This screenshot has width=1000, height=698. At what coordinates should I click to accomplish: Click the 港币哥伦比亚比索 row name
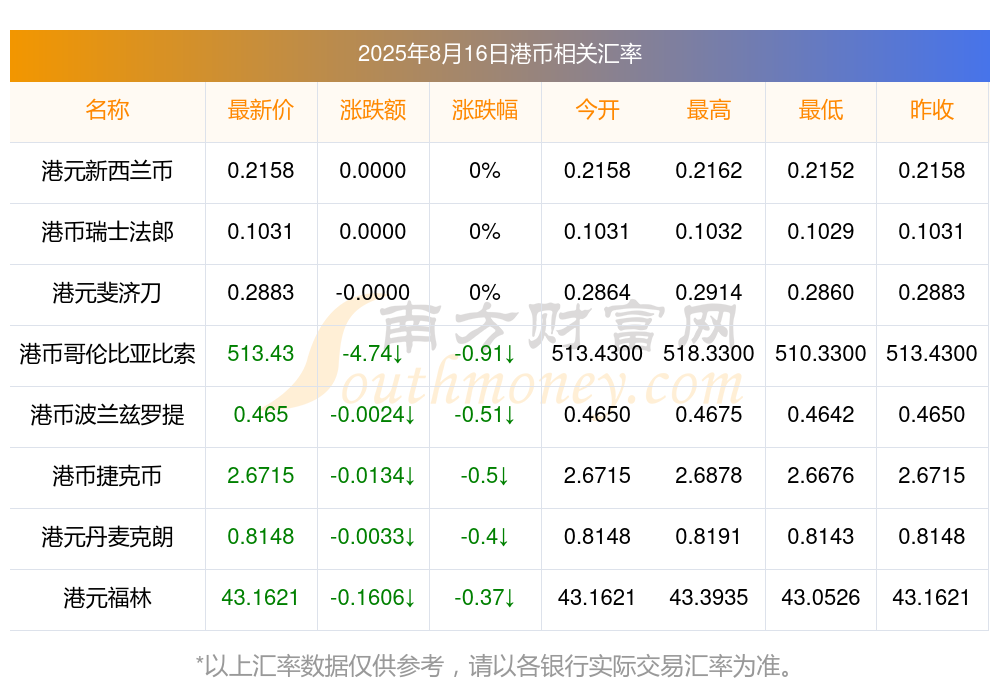pos(107,353)
